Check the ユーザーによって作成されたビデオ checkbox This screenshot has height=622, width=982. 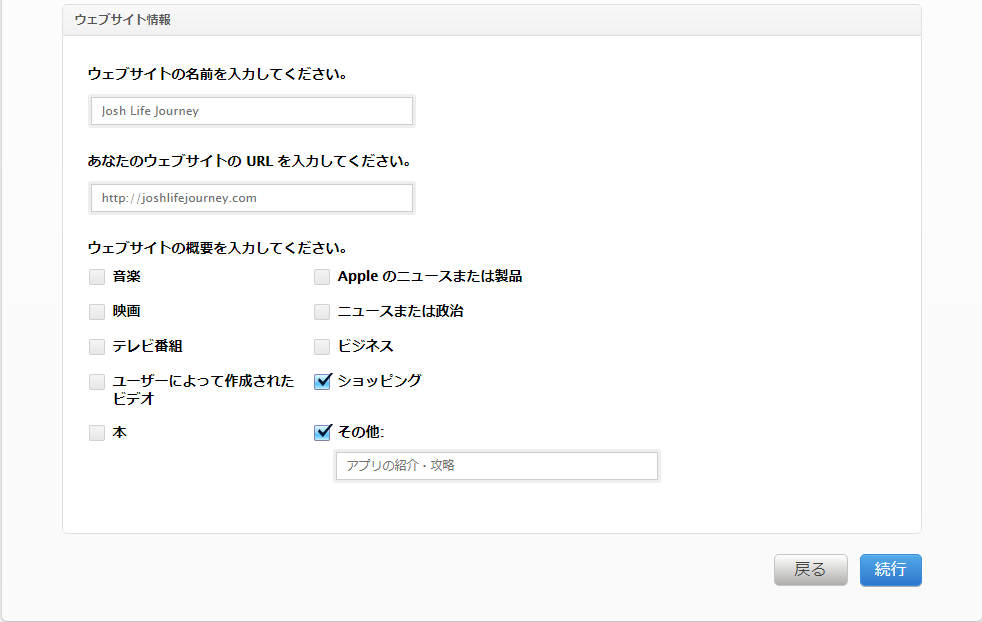tap(97, 382)
